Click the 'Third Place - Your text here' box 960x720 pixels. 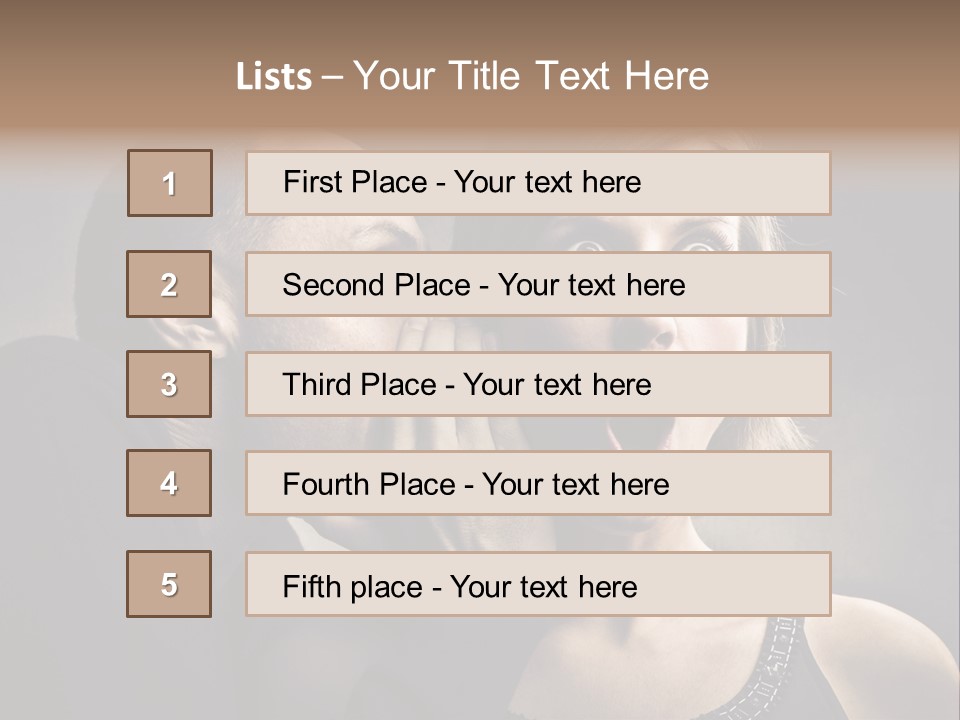538,384
